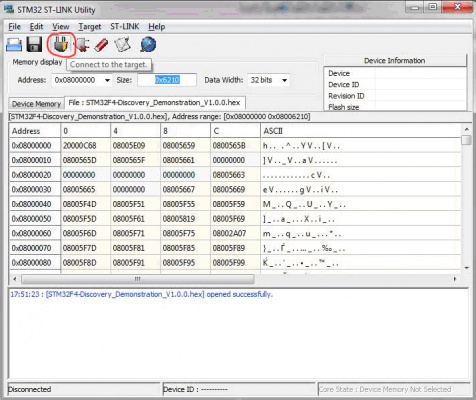Disconnect from target toolbar icon
Image resolution: width=476 pixels, height=400 pixels.
pos(82,45)
